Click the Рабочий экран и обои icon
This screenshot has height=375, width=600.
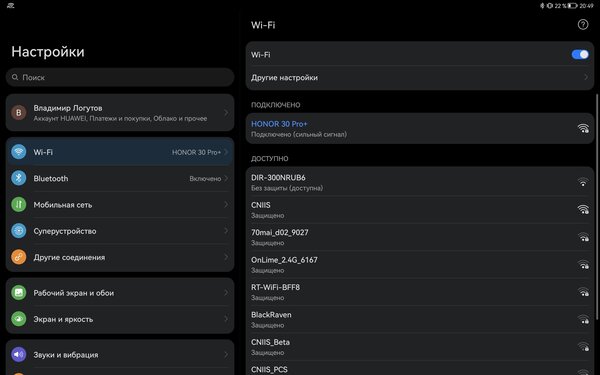[x=18, y=293]
